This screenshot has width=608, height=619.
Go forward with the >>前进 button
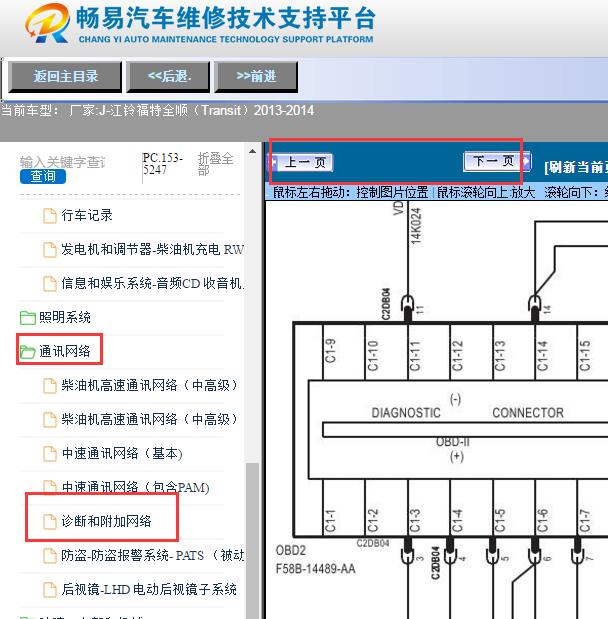tap(256, 77)
